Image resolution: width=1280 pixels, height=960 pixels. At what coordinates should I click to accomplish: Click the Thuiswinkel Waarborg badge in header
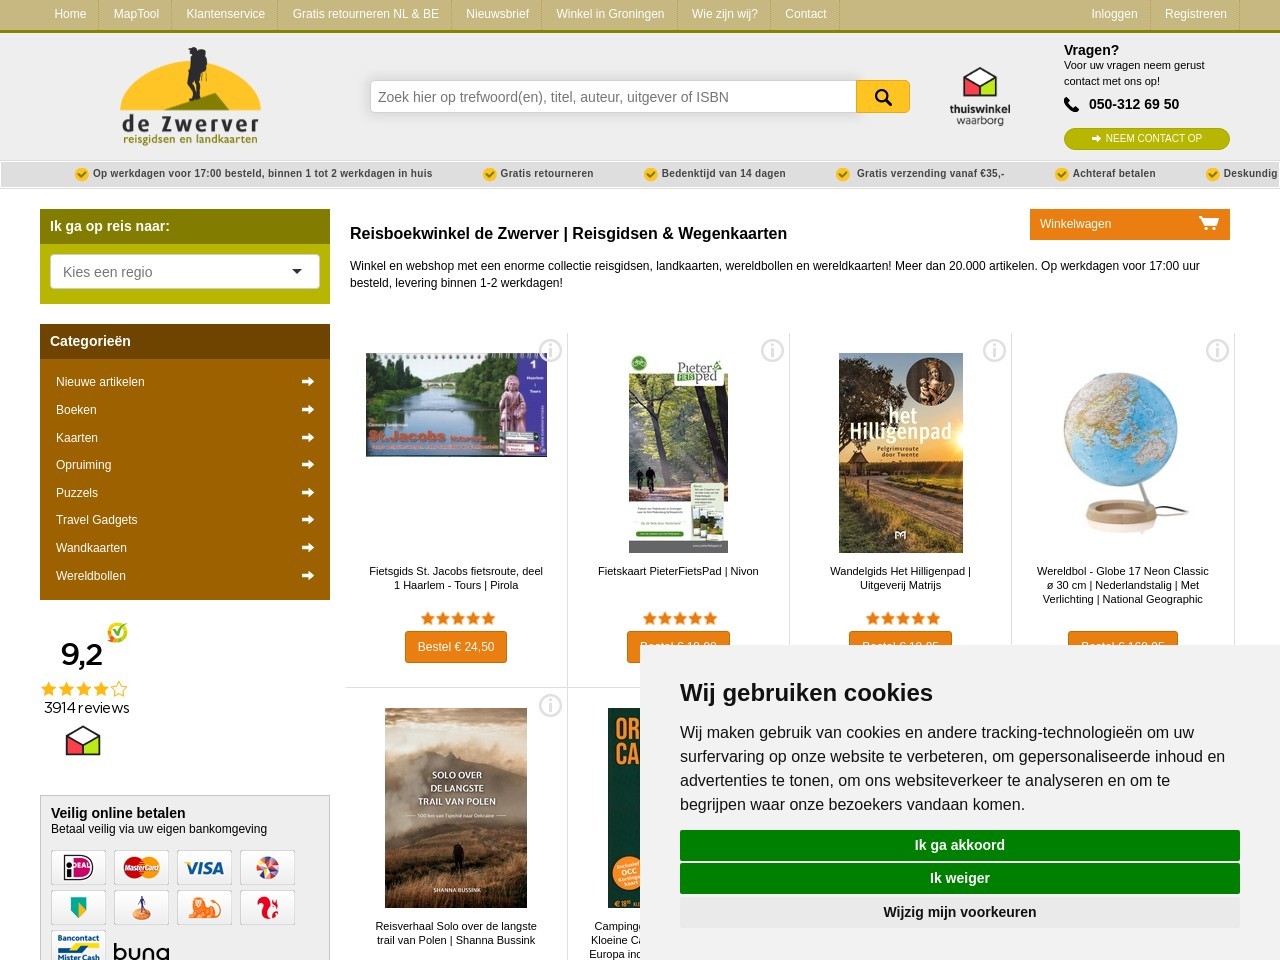click(x=980, y=96)
